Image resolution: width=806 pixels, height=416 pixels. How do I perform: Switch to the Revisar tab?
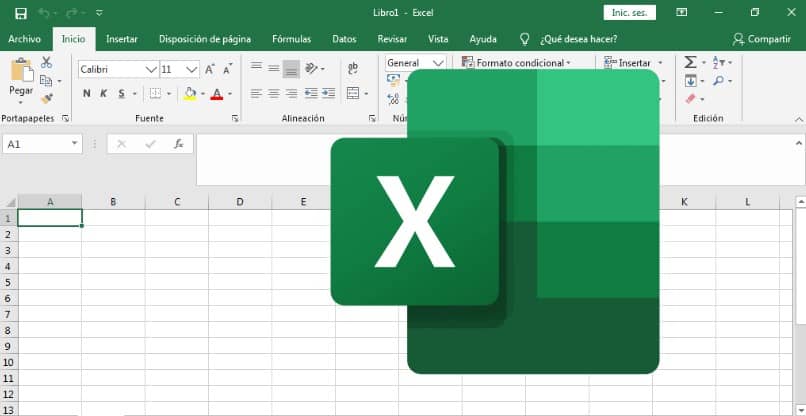point(392,39)
